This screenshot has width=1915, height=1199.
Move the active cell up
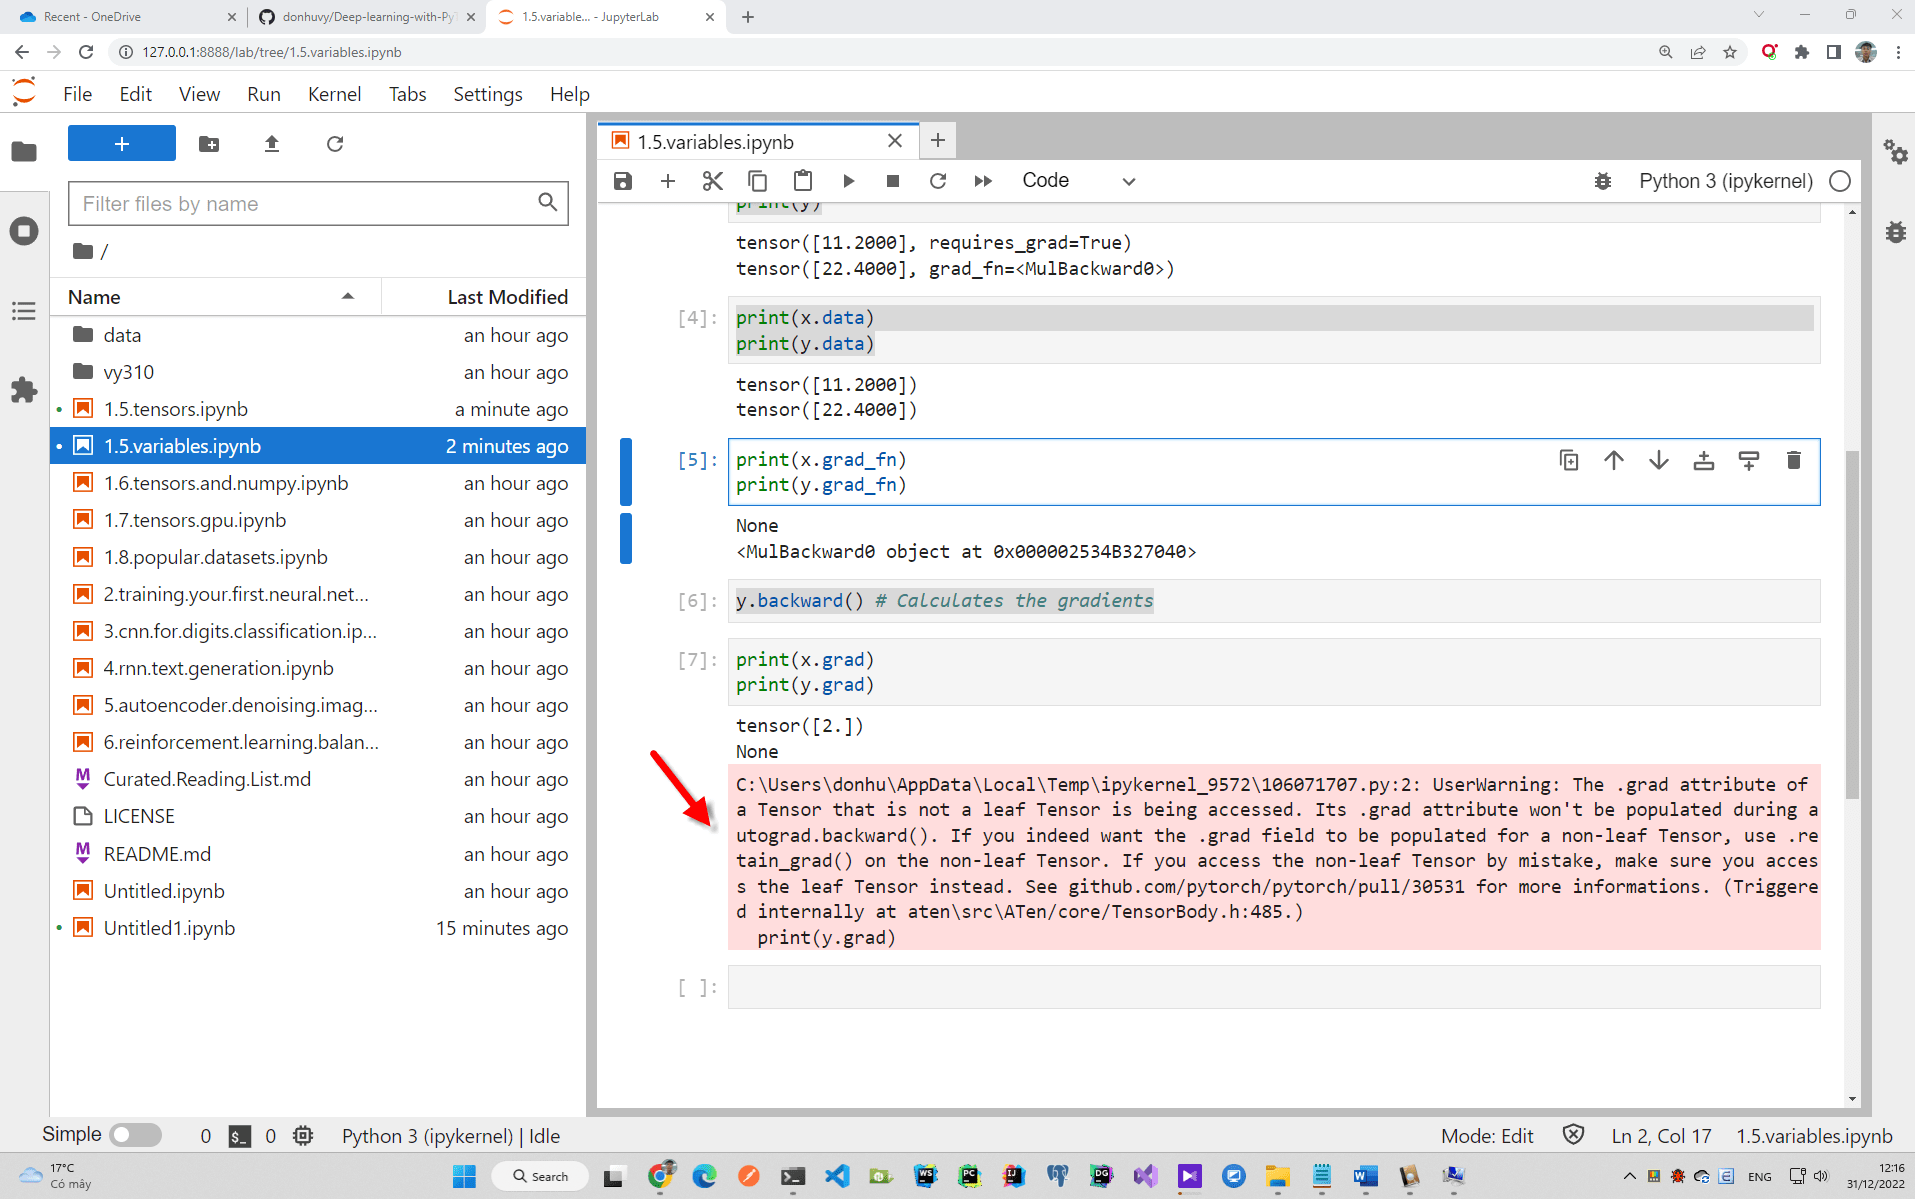click(x=1614, y=460)
